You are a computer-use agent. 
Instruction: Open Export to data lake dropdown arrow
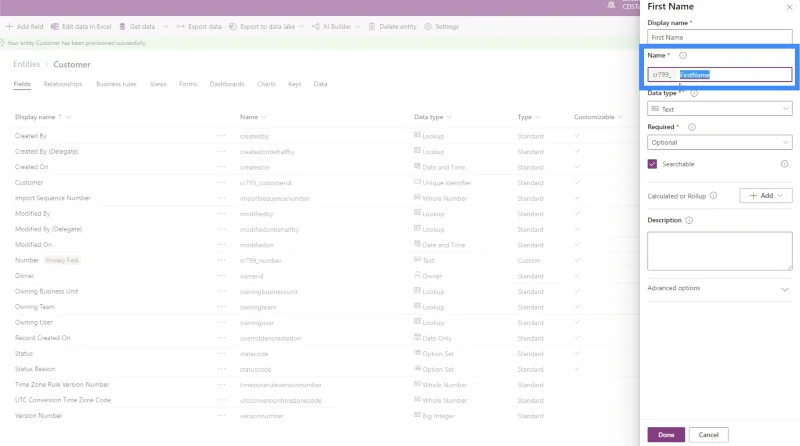point(302,27)
